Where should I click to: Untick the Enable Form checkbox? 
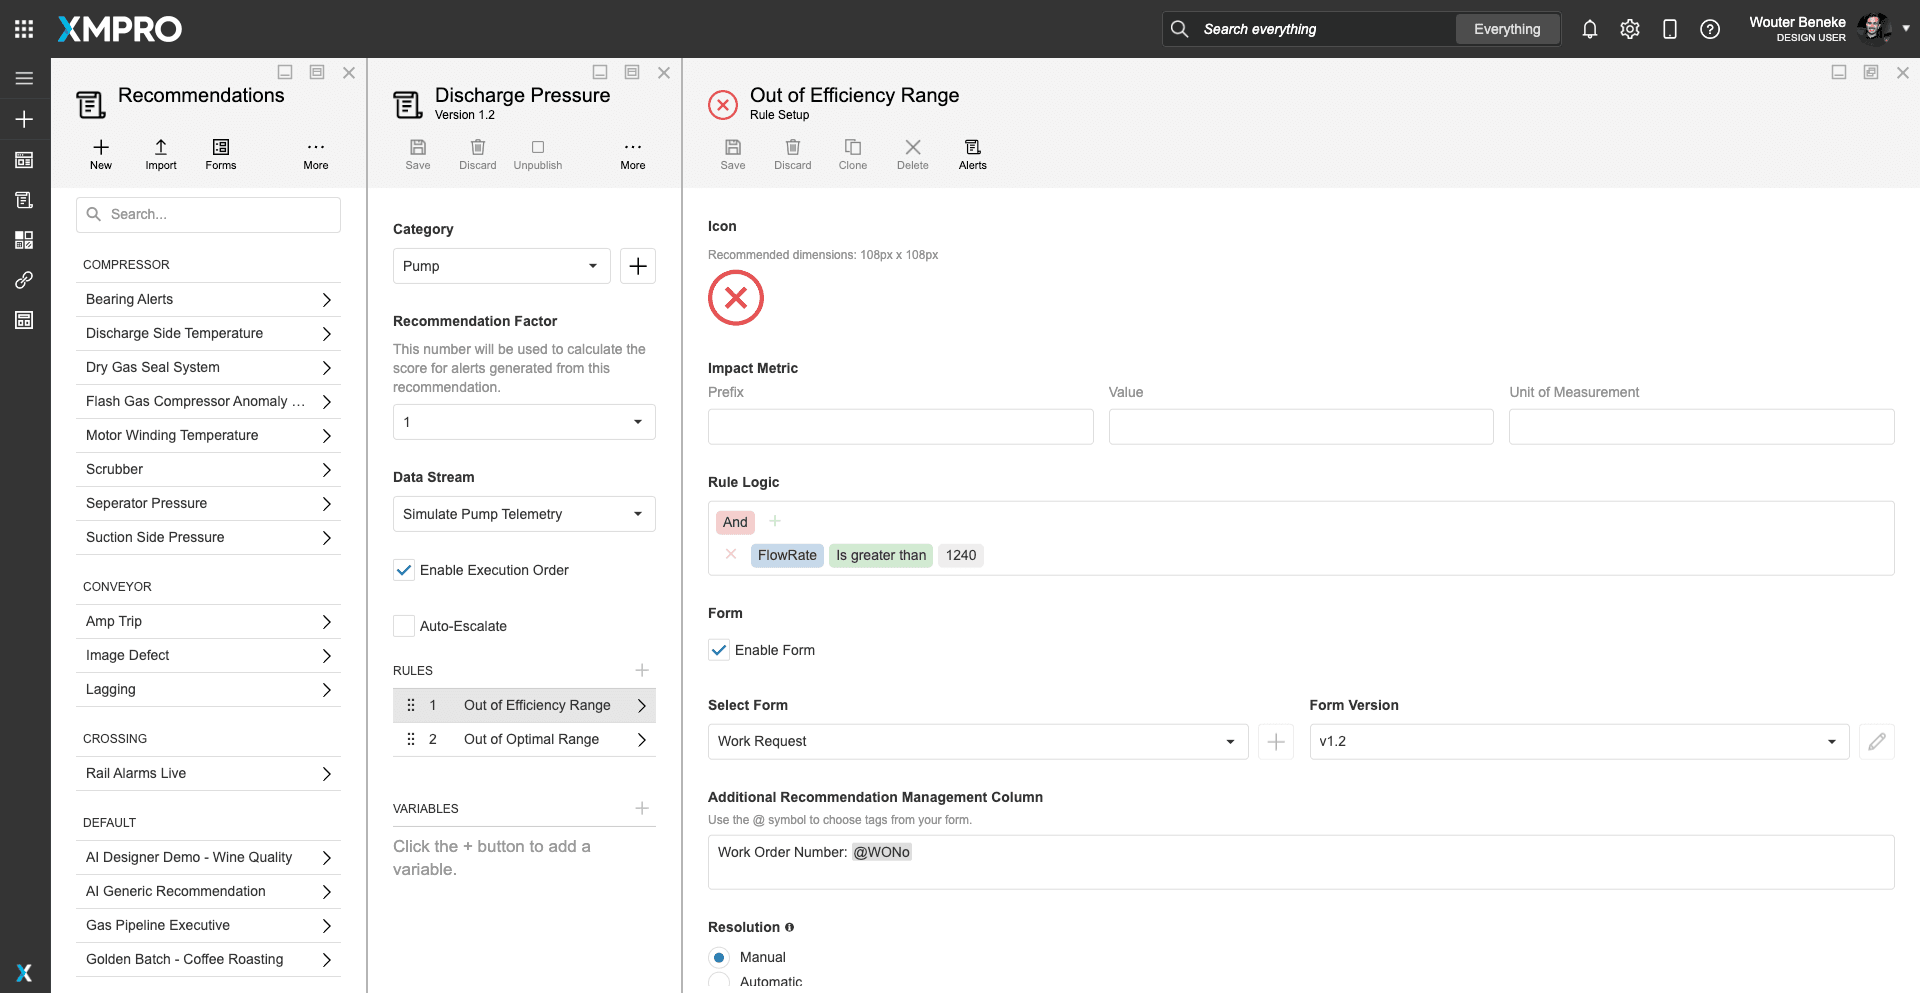tap(719, 650)
